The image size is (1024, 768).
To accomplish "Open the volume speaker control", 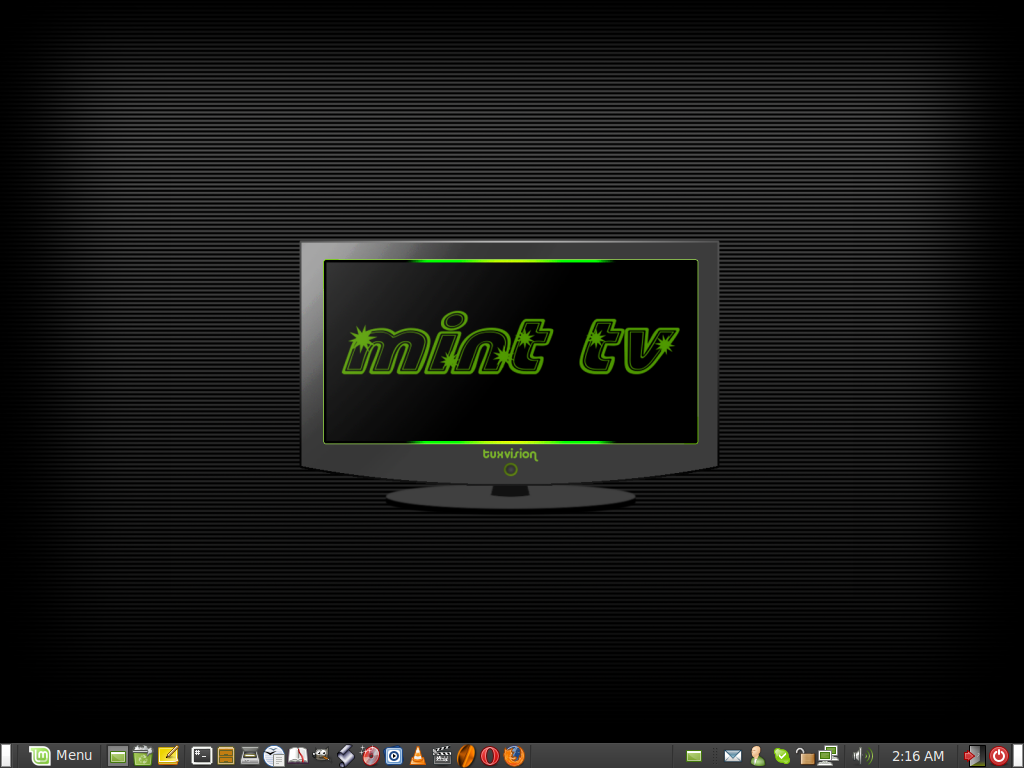I will [863, 756].
